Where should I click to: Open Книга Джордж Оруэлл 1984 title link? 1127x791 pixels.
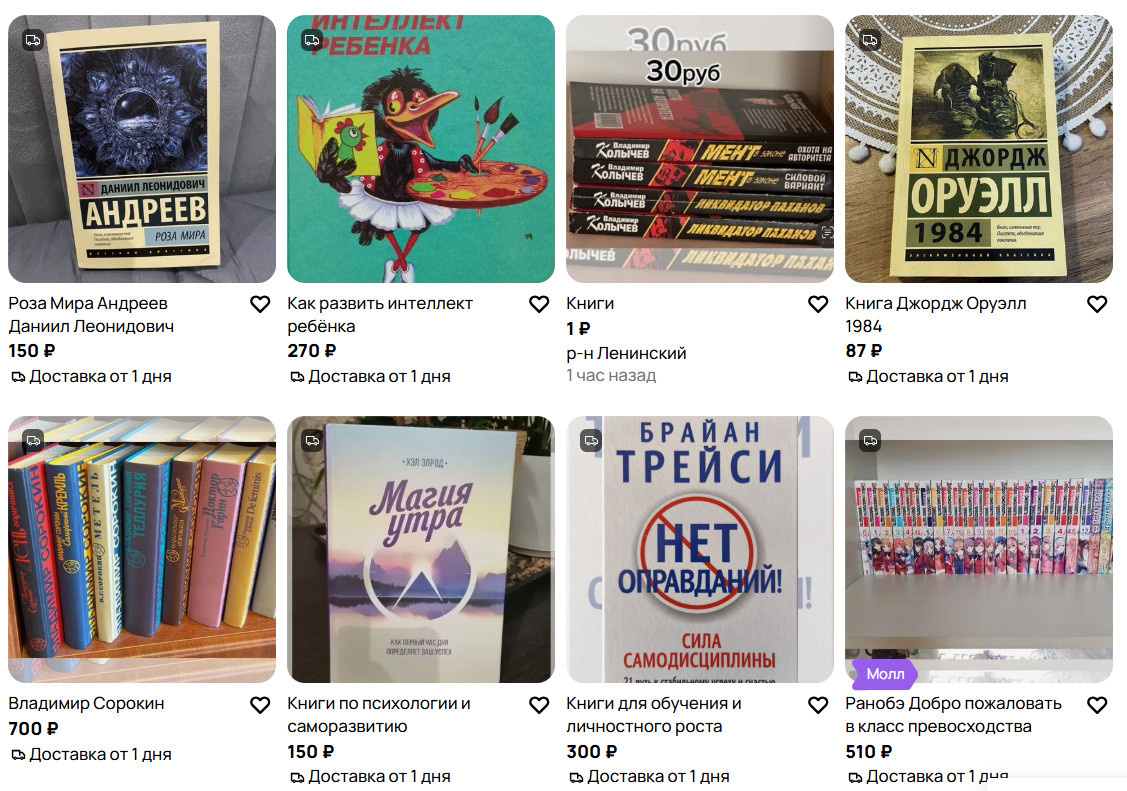(x=935, y=315)
